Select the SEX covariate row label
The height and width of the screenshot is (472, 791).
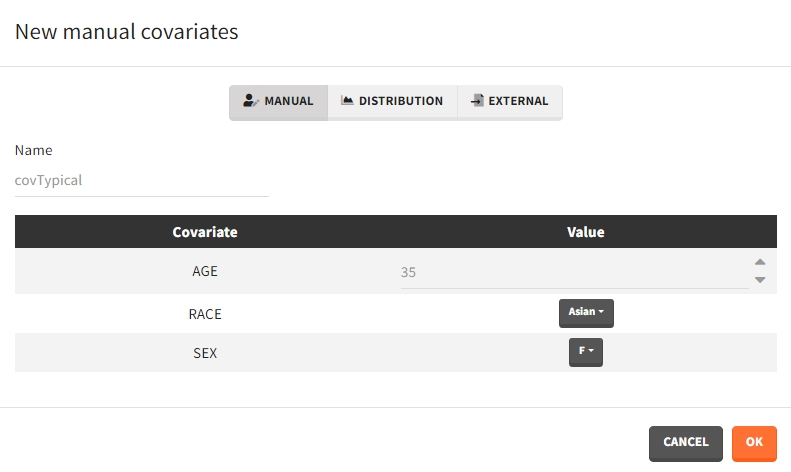(205, 353)
